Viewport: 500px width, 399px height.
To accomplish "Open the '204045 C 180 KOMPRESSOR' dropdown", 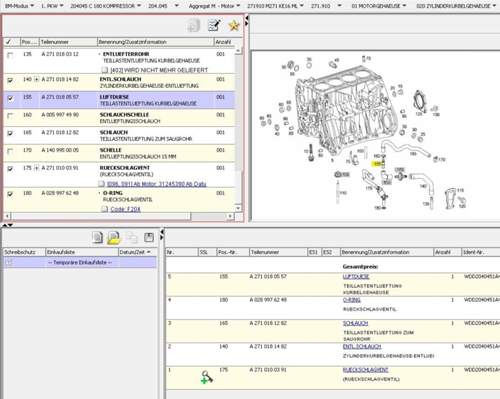I will (x=105, y=6).
